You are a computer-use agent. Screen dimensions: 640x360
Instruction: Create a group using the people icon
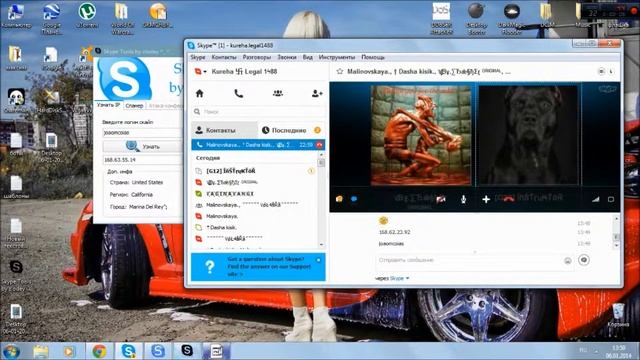pos(278,93)
